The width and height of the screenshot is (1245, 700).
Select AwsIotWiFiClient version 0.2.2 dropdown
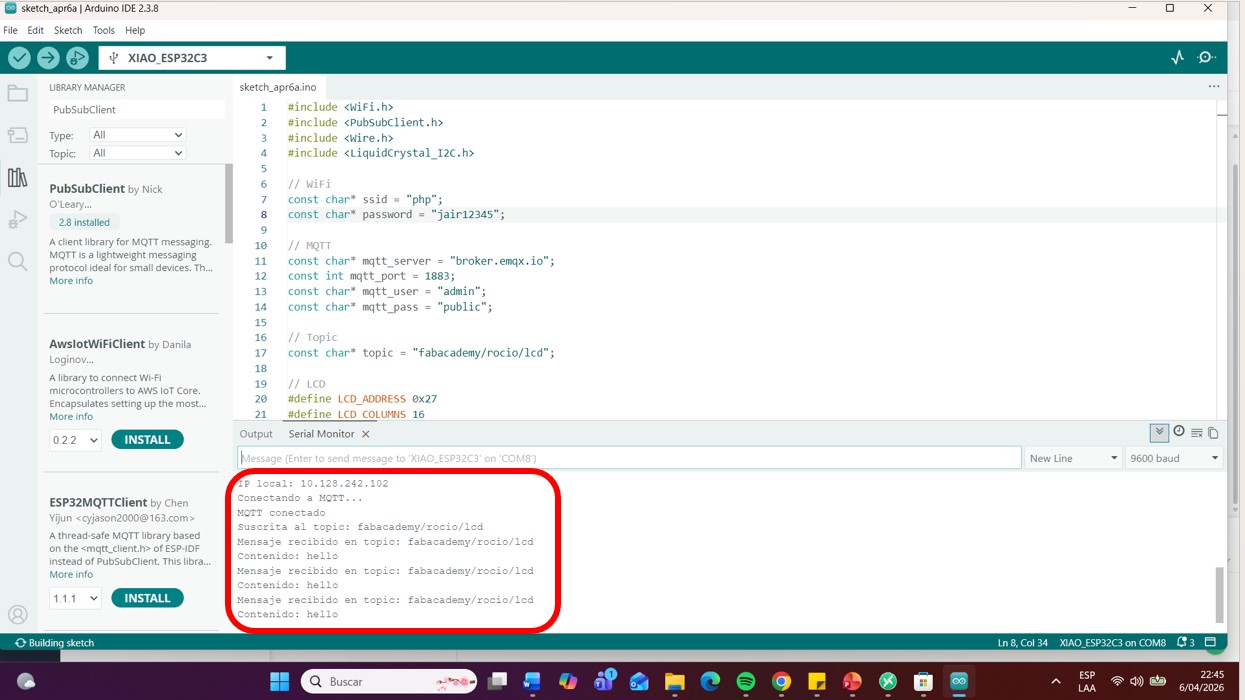[75, 440]
